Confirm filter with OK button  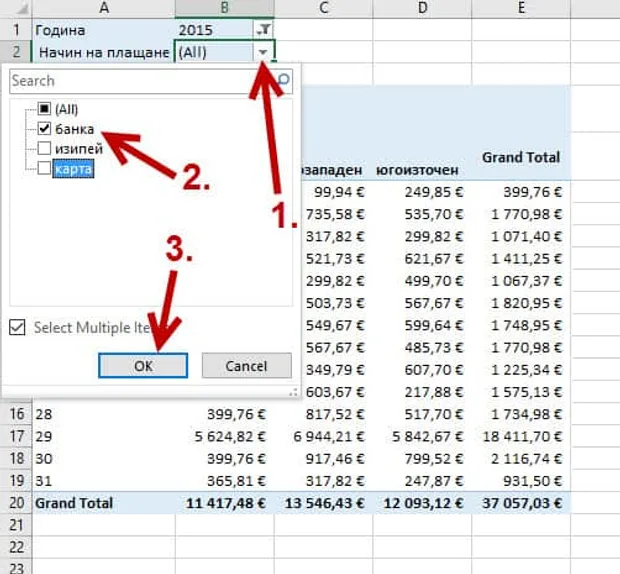pyautogui.click(x=143, y=366)
